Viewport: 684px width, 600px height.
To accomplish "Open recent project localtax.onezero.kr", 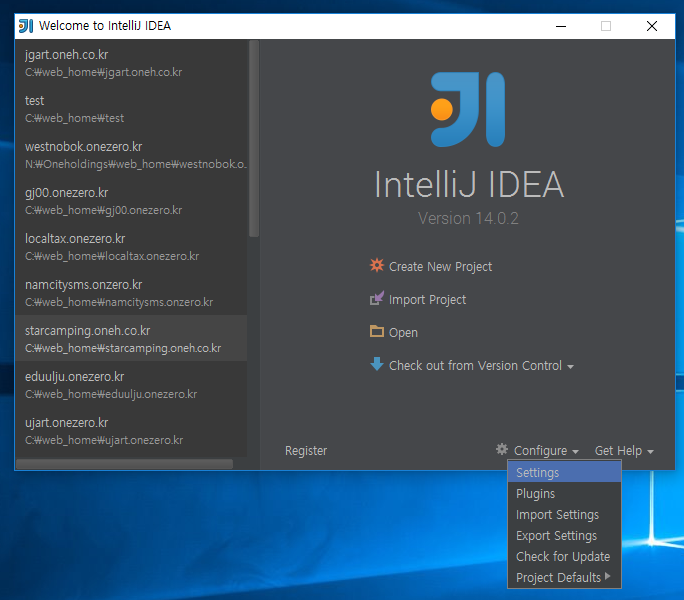I will click(131, 247).
